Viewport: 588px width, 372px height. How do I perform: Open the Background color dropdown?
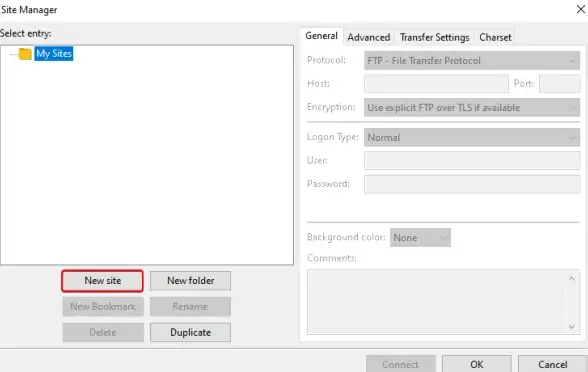[420, 238]
